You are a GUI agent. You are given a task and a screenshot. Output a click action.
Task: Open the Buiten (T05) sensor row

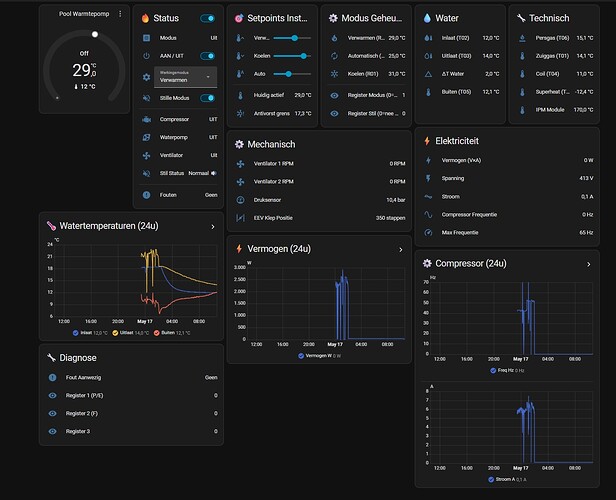pos(461,92)
